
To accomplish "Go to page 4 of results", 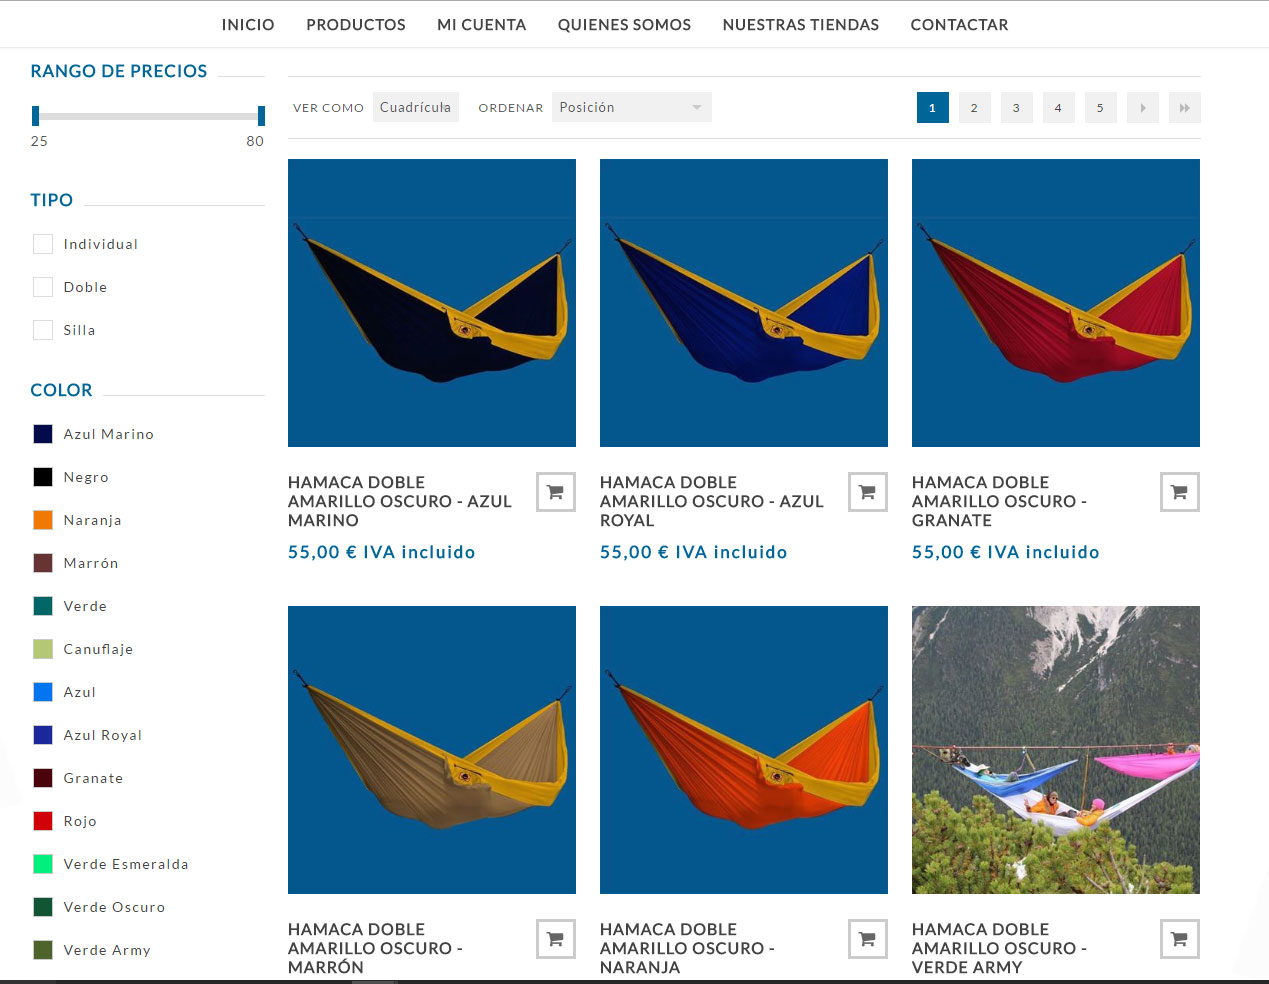I will click(x=1058, y=108).
